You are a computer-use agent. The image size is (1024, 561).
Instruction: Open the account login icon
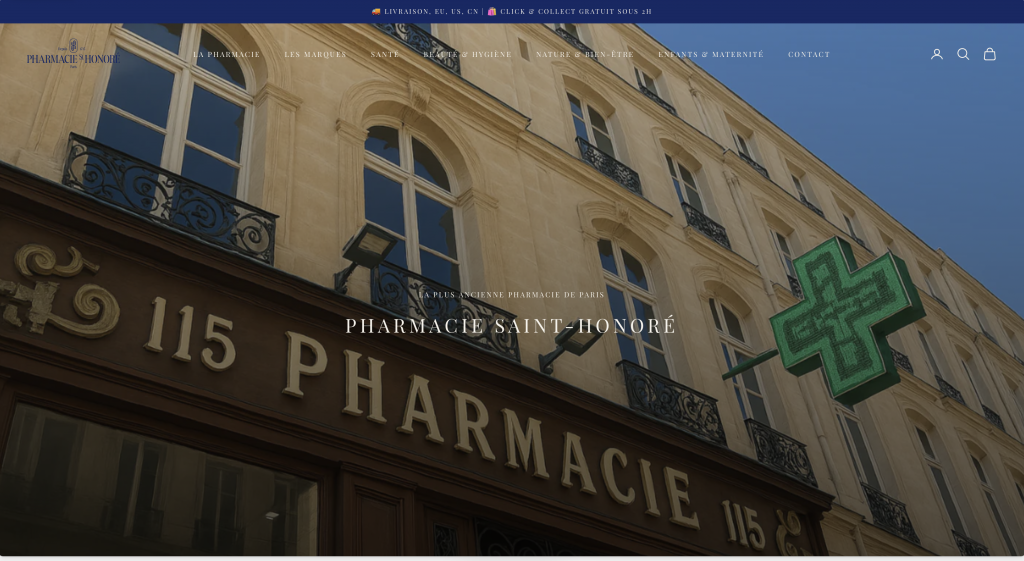click(936, 54)
